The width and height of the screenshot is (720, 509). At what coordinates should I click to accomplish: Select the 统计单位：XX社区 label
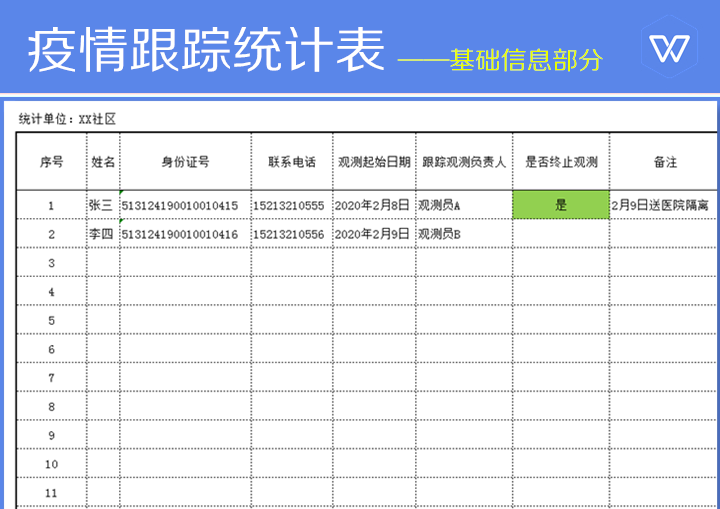point(68,119)
